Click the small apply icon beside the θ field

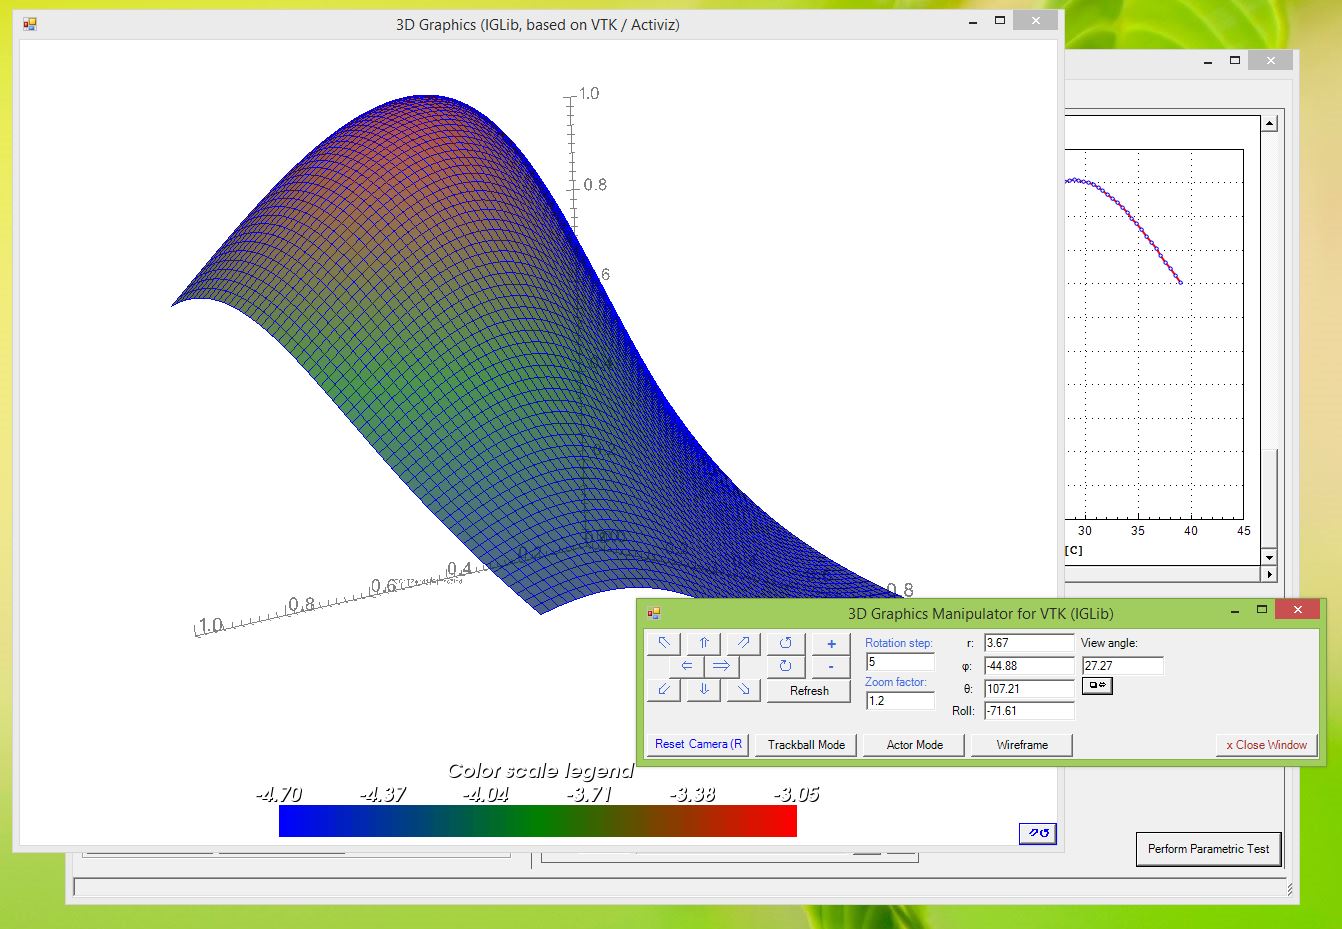pyautogui.click(x=1096, y=686)
